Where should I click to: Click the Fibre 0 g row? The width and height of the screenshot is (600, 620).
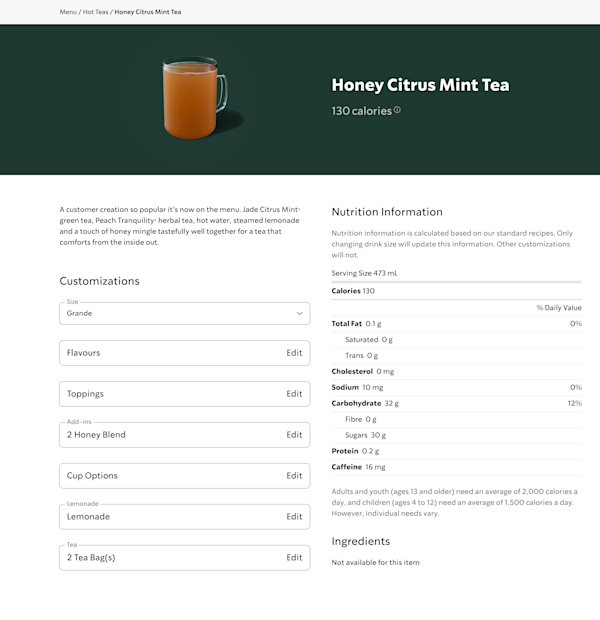click(456, 419)
